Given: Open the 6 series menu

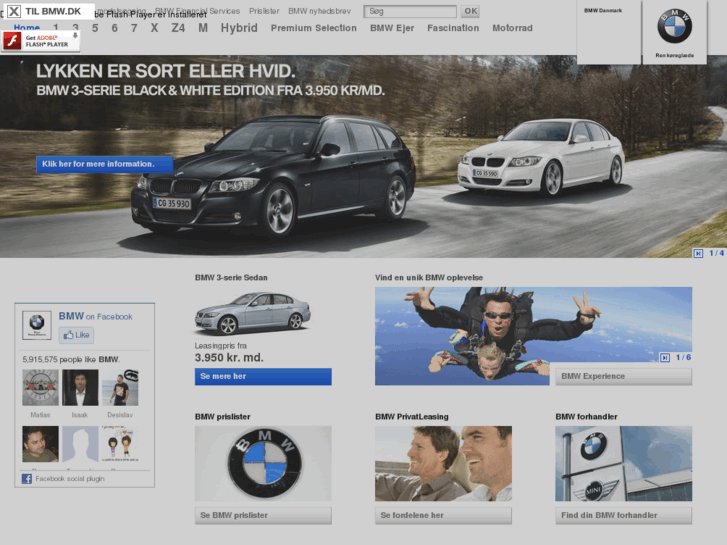Looking at the screenshot, I should [x=115, y=28].
